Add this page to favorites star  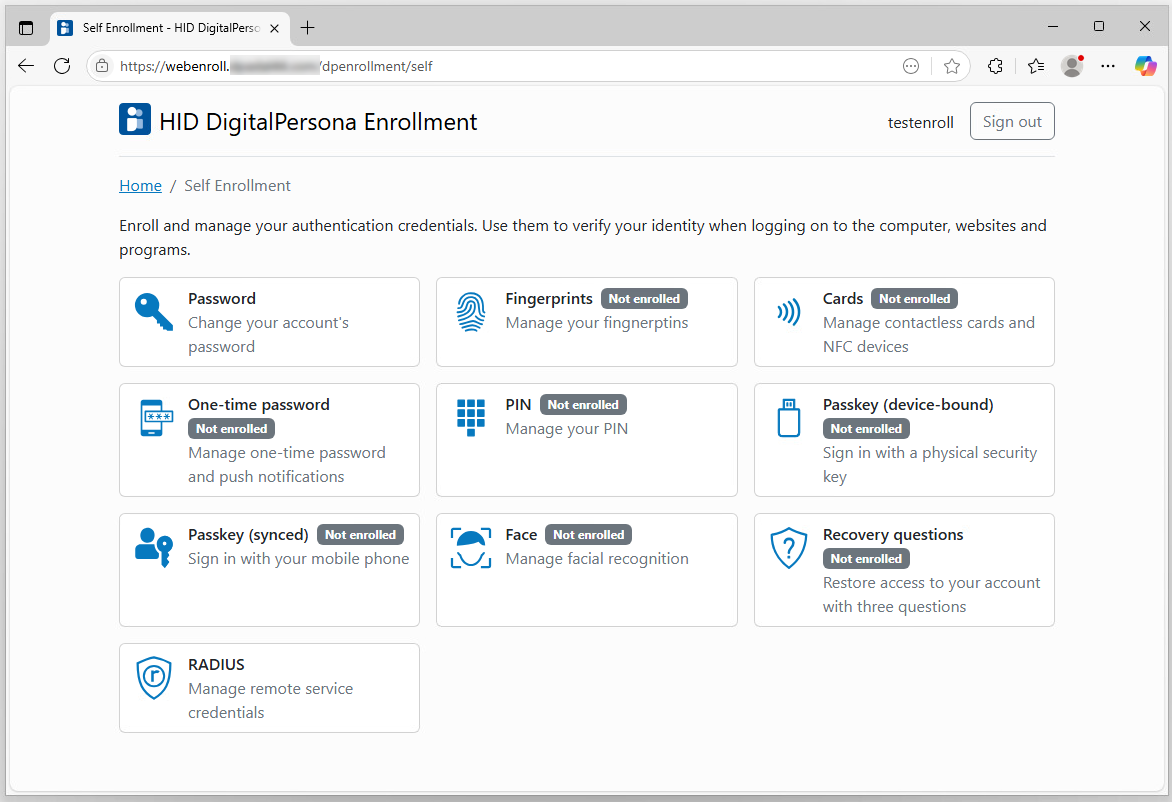coord(951,66)
